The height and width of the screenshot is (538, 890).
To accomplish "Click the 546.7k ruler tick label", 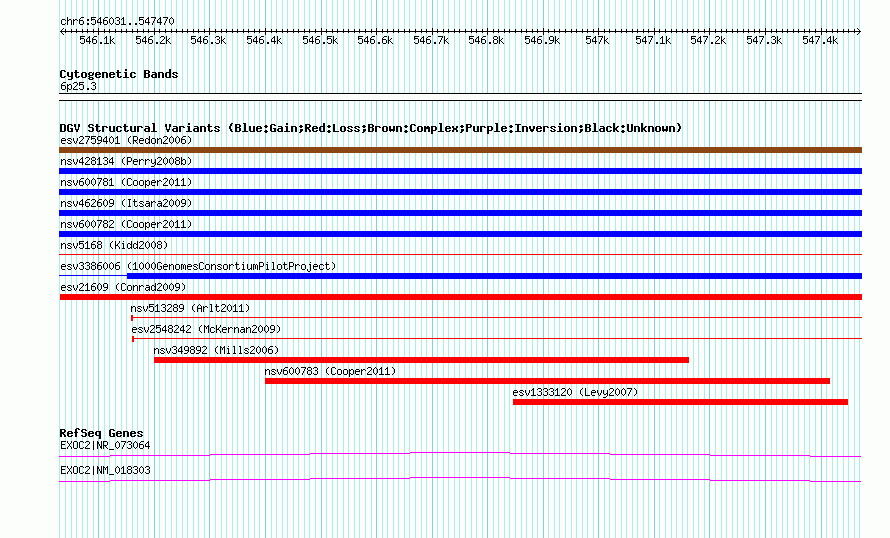I will pyautogui.click(x=431, y=40).
